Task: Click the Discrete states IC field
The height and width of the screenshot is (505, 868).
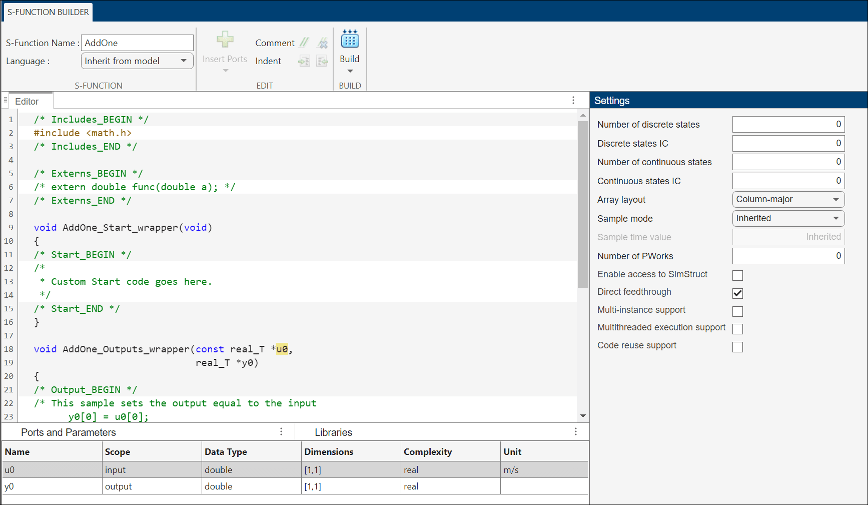Action: click(788, 143)
